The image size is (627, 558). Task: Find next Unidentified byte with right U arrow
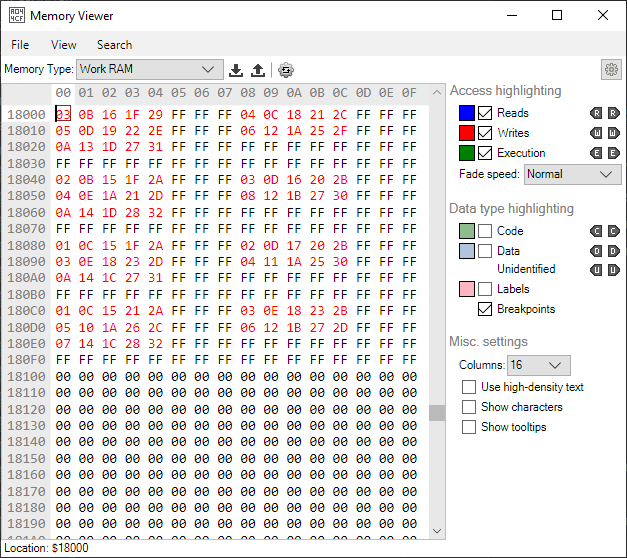point(613,270)
